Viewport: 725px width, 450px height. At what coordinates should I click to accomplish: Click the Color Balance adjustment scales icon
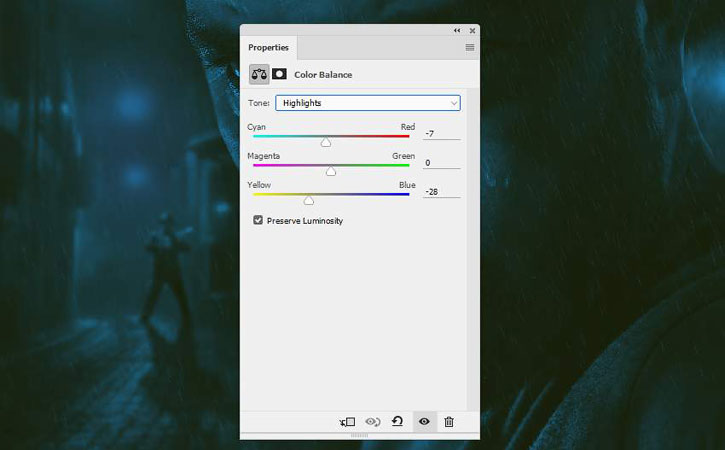pos(259,74)
